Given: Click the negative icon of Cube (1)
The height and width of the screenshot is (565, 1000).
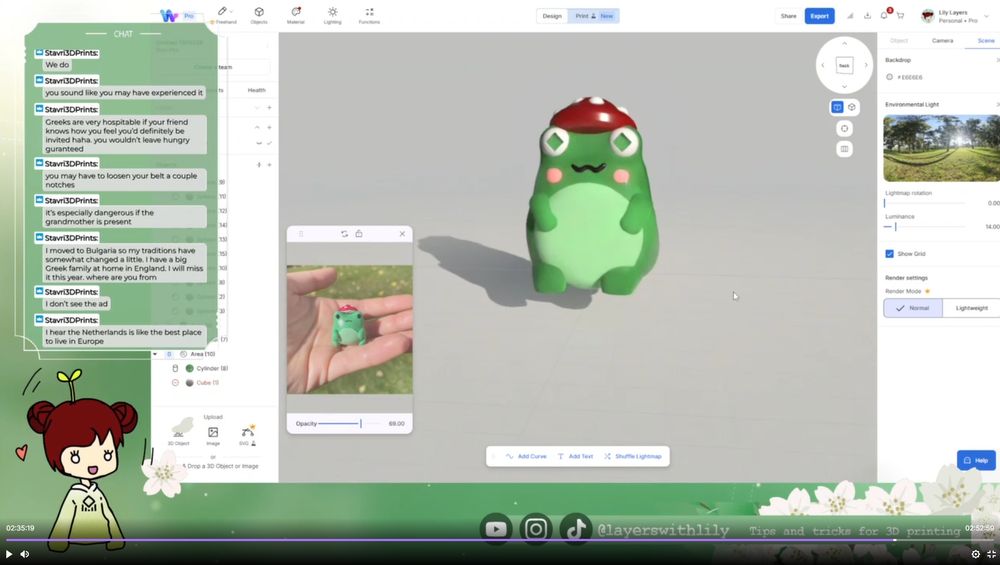Looking at the screenshot, I should [175, 383].
